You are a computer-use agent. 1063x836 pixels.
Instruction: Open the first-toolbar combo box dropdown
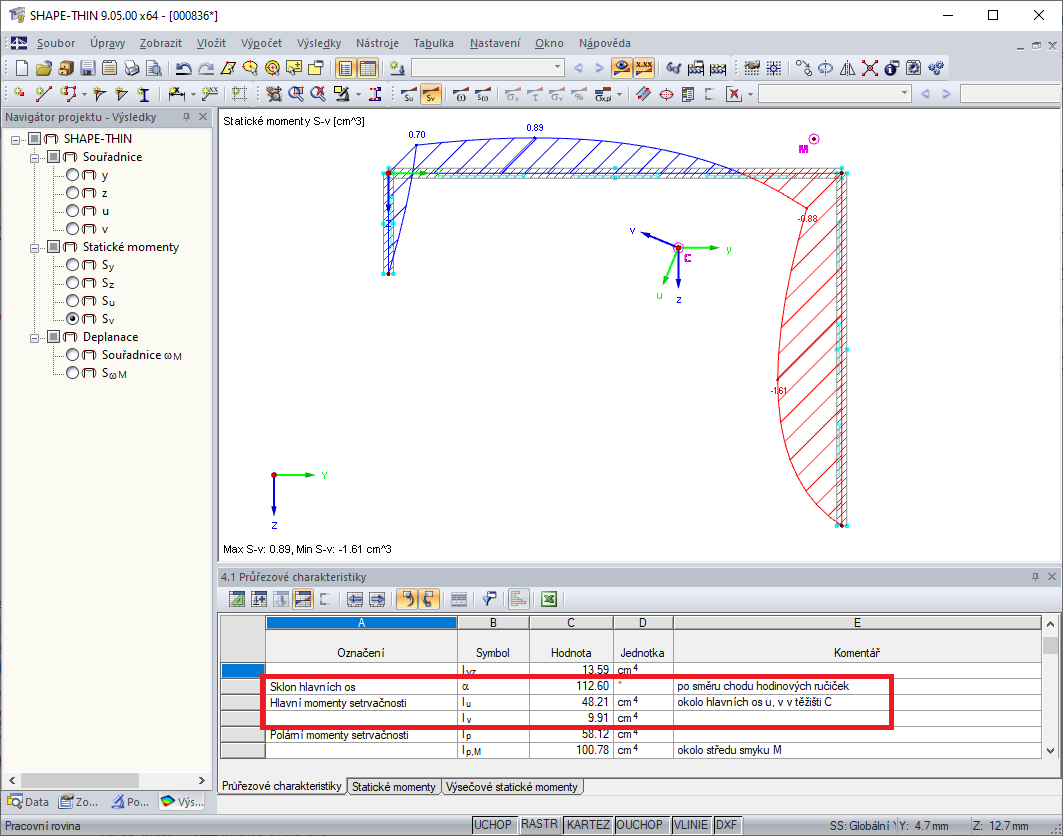click(557, 67)
